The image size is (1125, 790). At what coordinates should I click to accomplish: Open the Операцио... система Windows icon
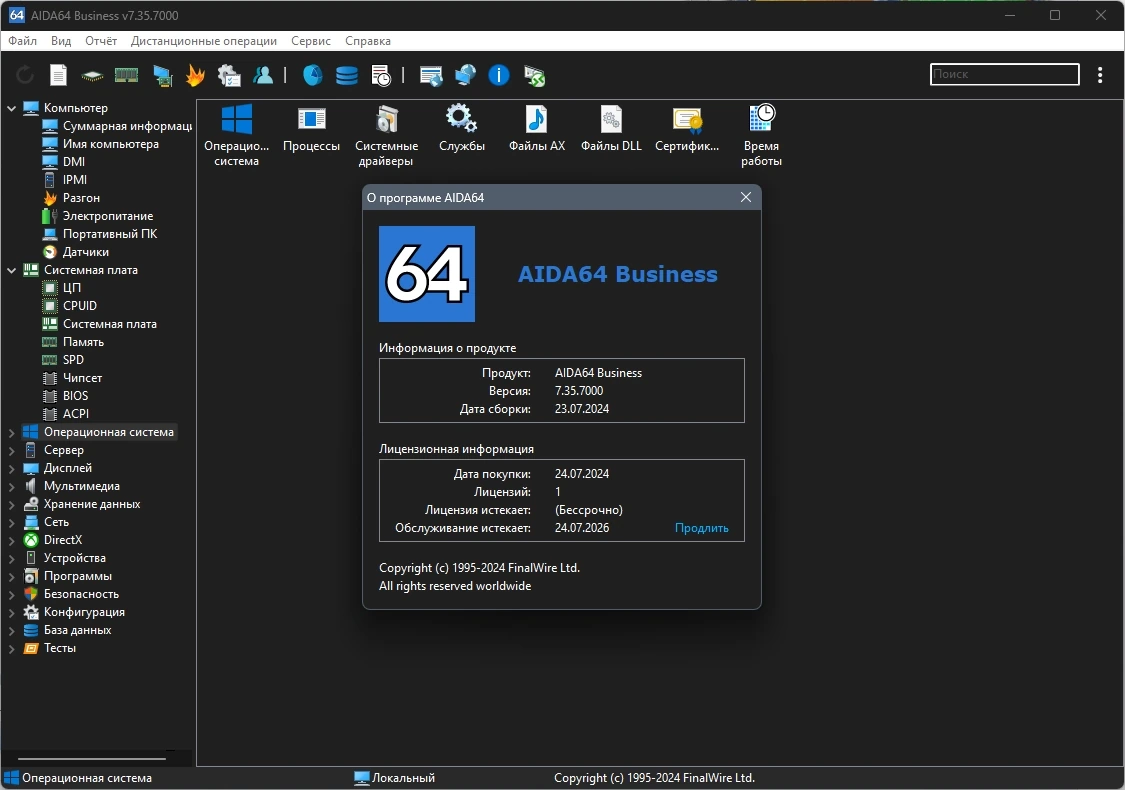click(236, 135)
